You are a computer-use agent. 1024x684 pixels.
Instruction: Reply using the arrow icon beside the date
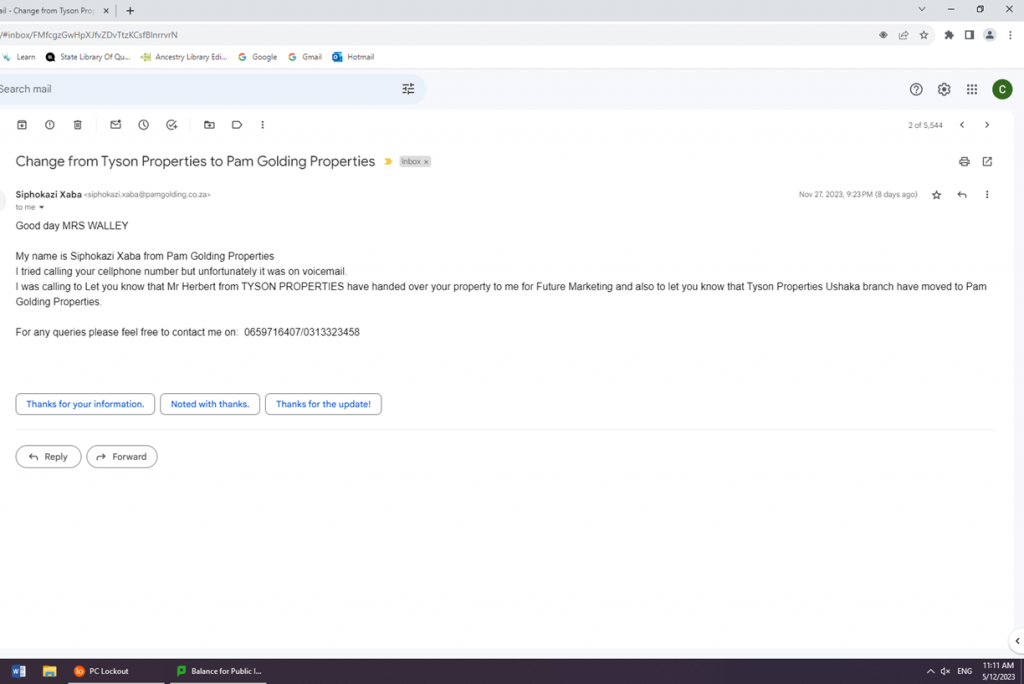pos(962,195)
